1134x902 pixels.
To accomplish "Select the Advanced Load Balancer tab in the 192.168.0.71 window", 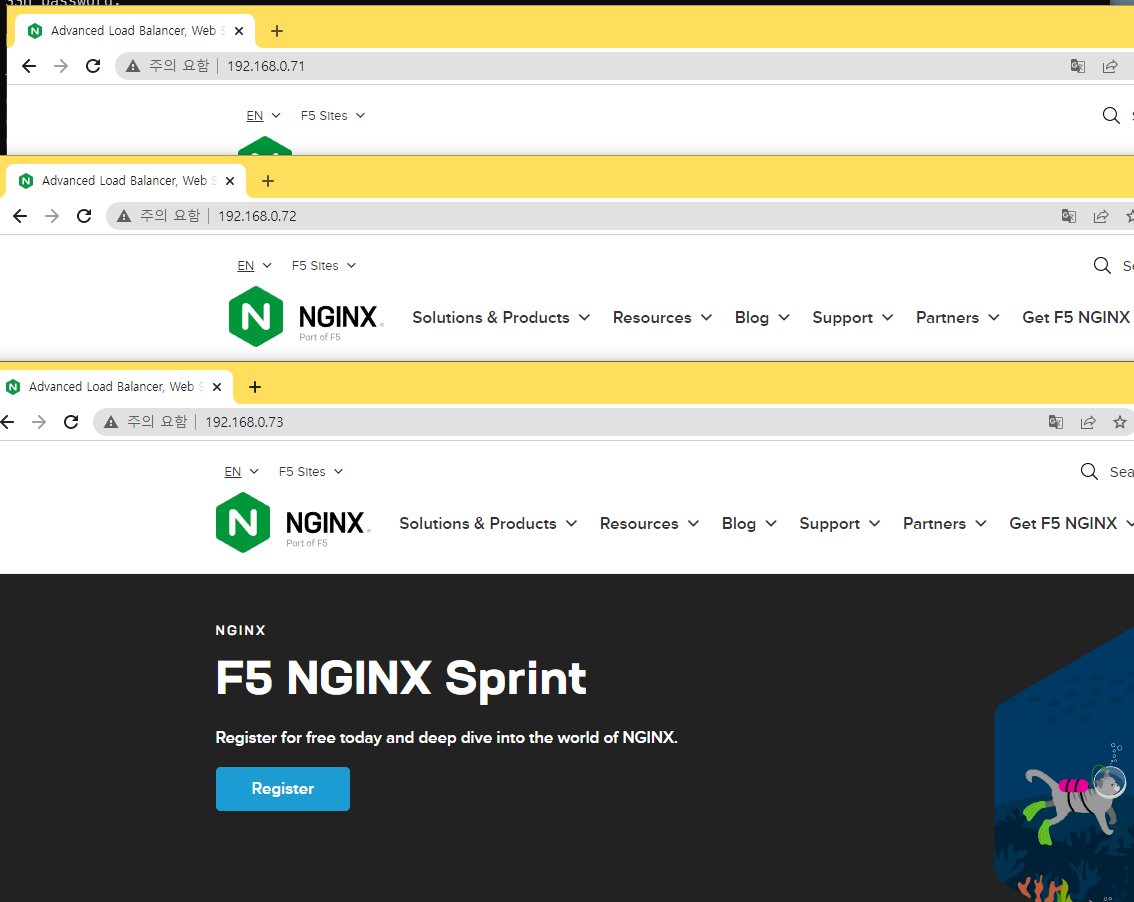I will 135,31.
